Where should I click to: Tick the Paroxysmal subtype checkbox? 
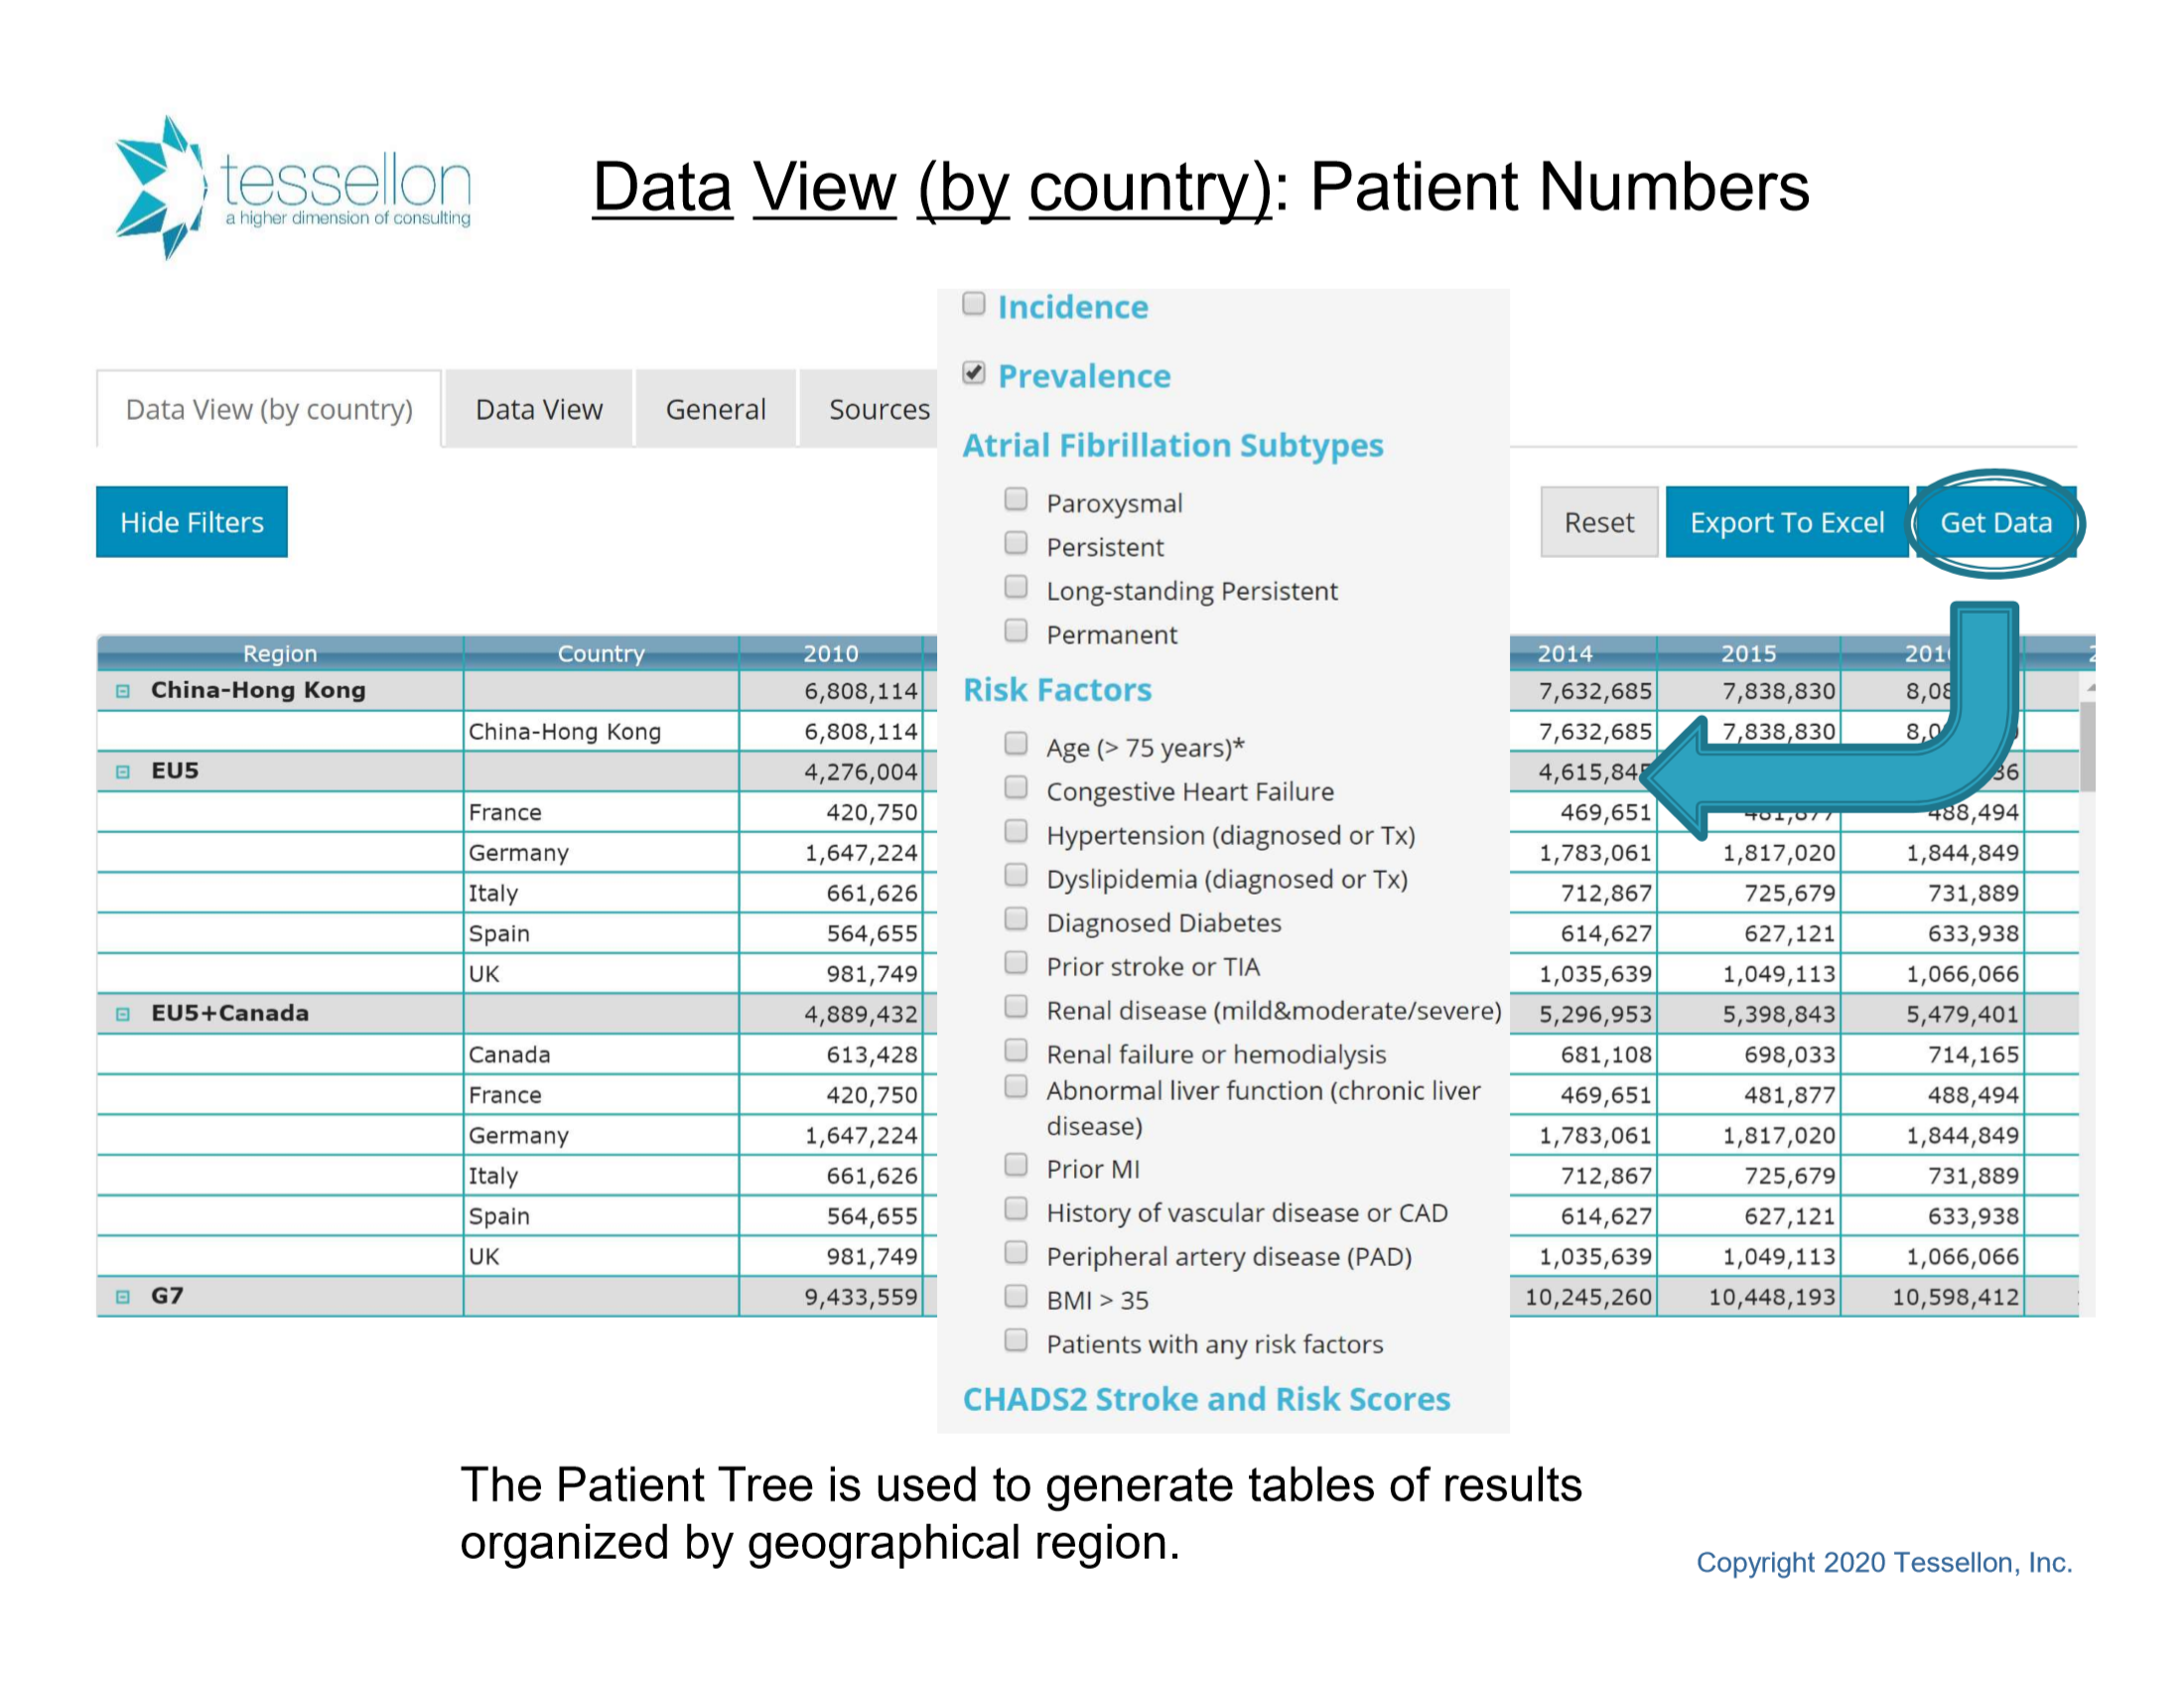click(x=1016, y=499)
